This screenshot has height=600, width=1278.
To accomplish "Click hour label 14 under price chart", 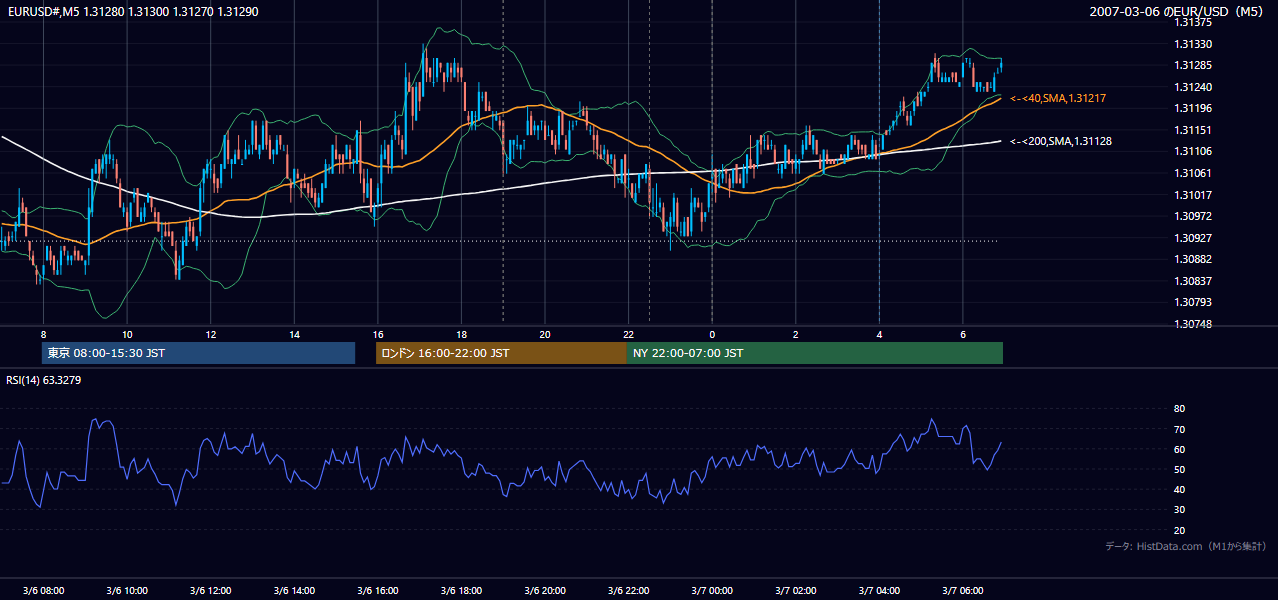I will pos(294,334).
